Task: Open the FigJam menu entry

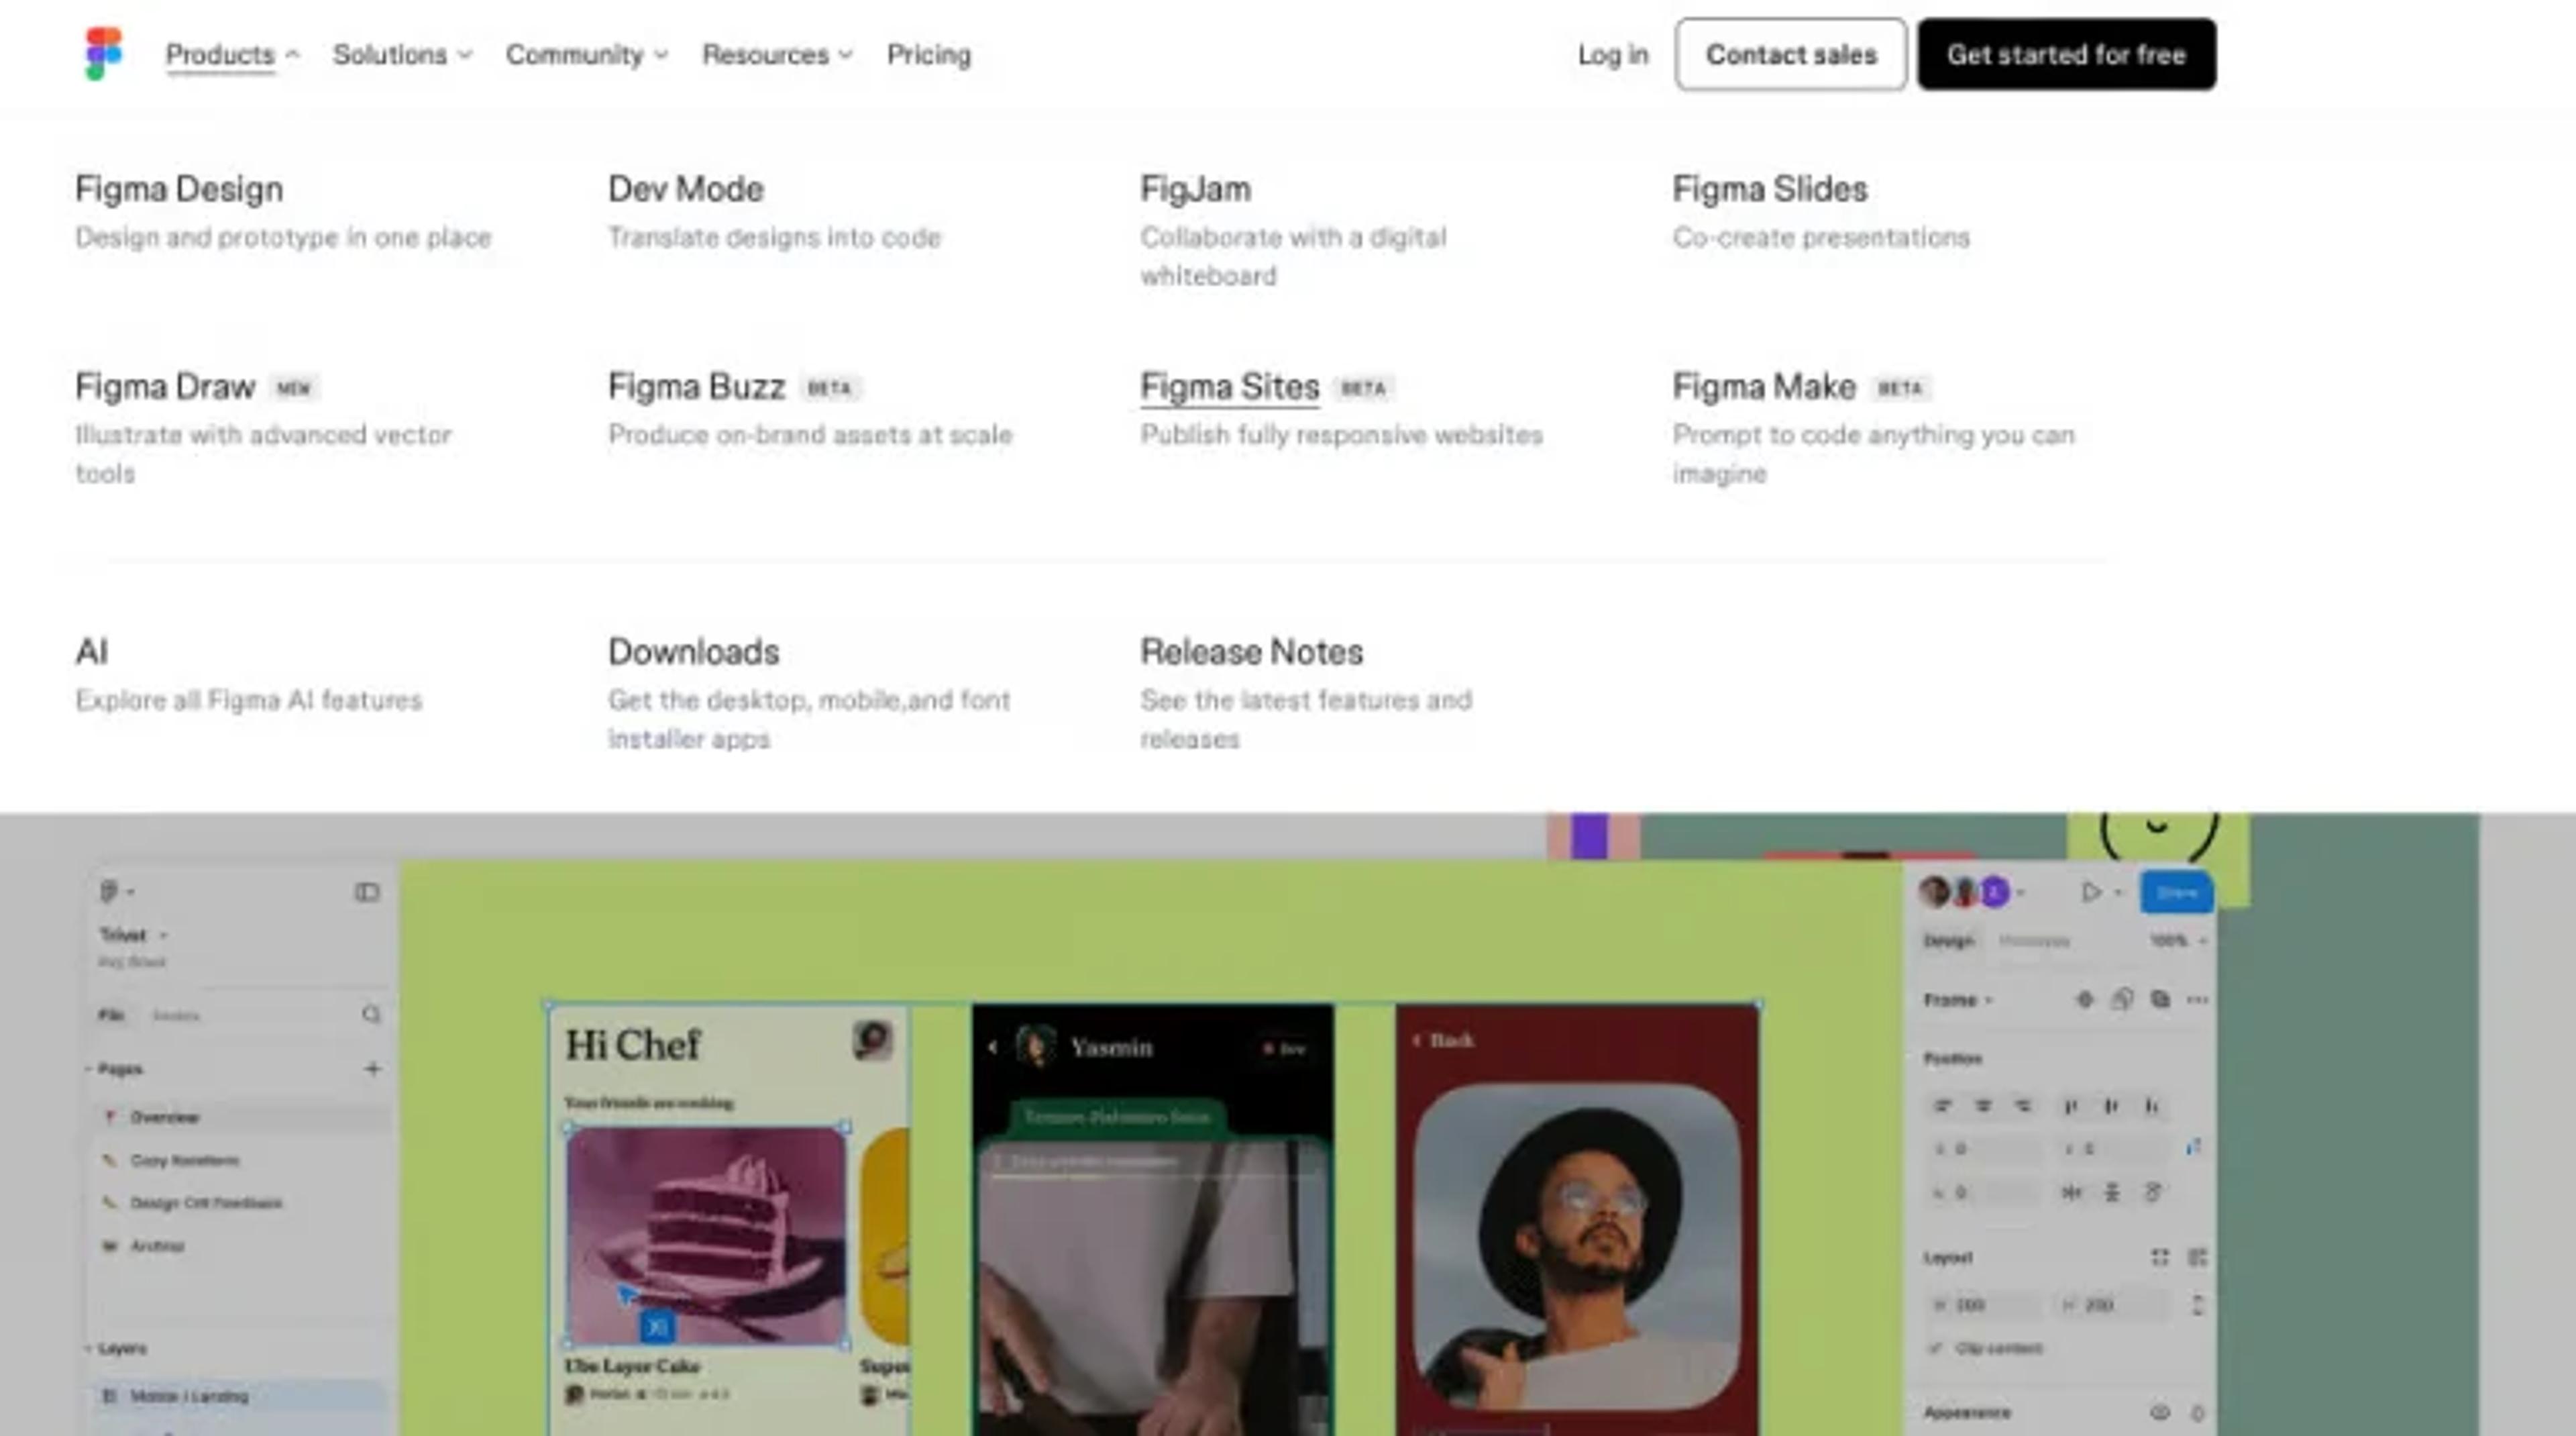Action: click(x=1195, y=189)
